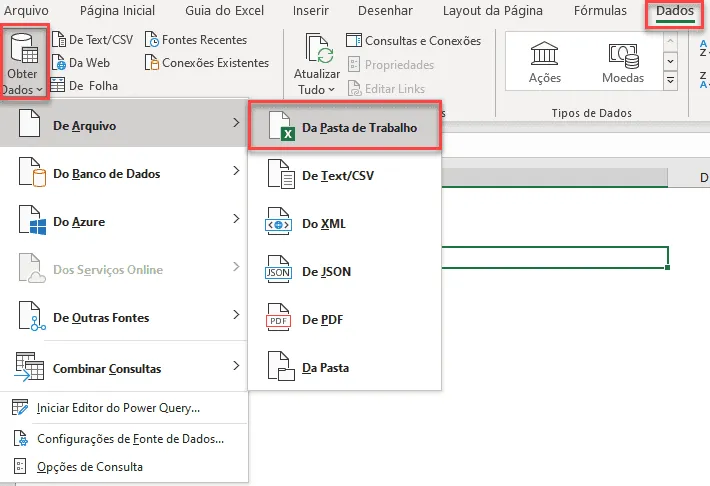
Task: Select the Dados tab
Action: [675, 12]
